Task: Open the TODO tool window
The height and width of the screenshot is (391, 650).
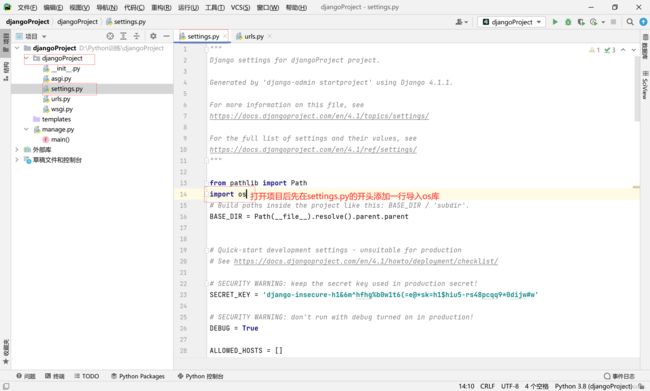Action: point(87,376)
